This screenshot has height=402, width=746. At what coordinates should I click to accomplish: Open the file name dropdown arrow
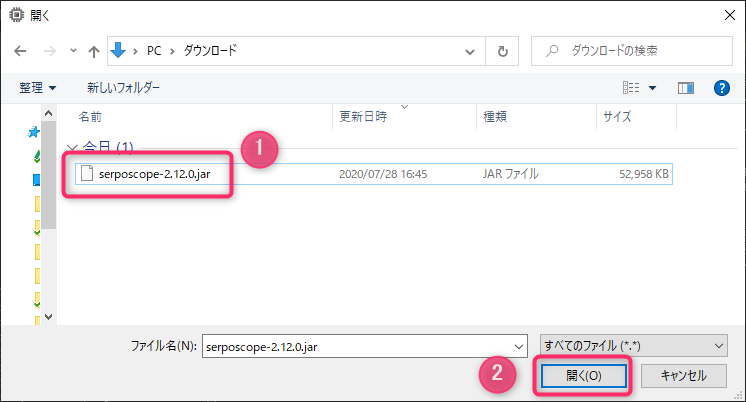[519, 346]
